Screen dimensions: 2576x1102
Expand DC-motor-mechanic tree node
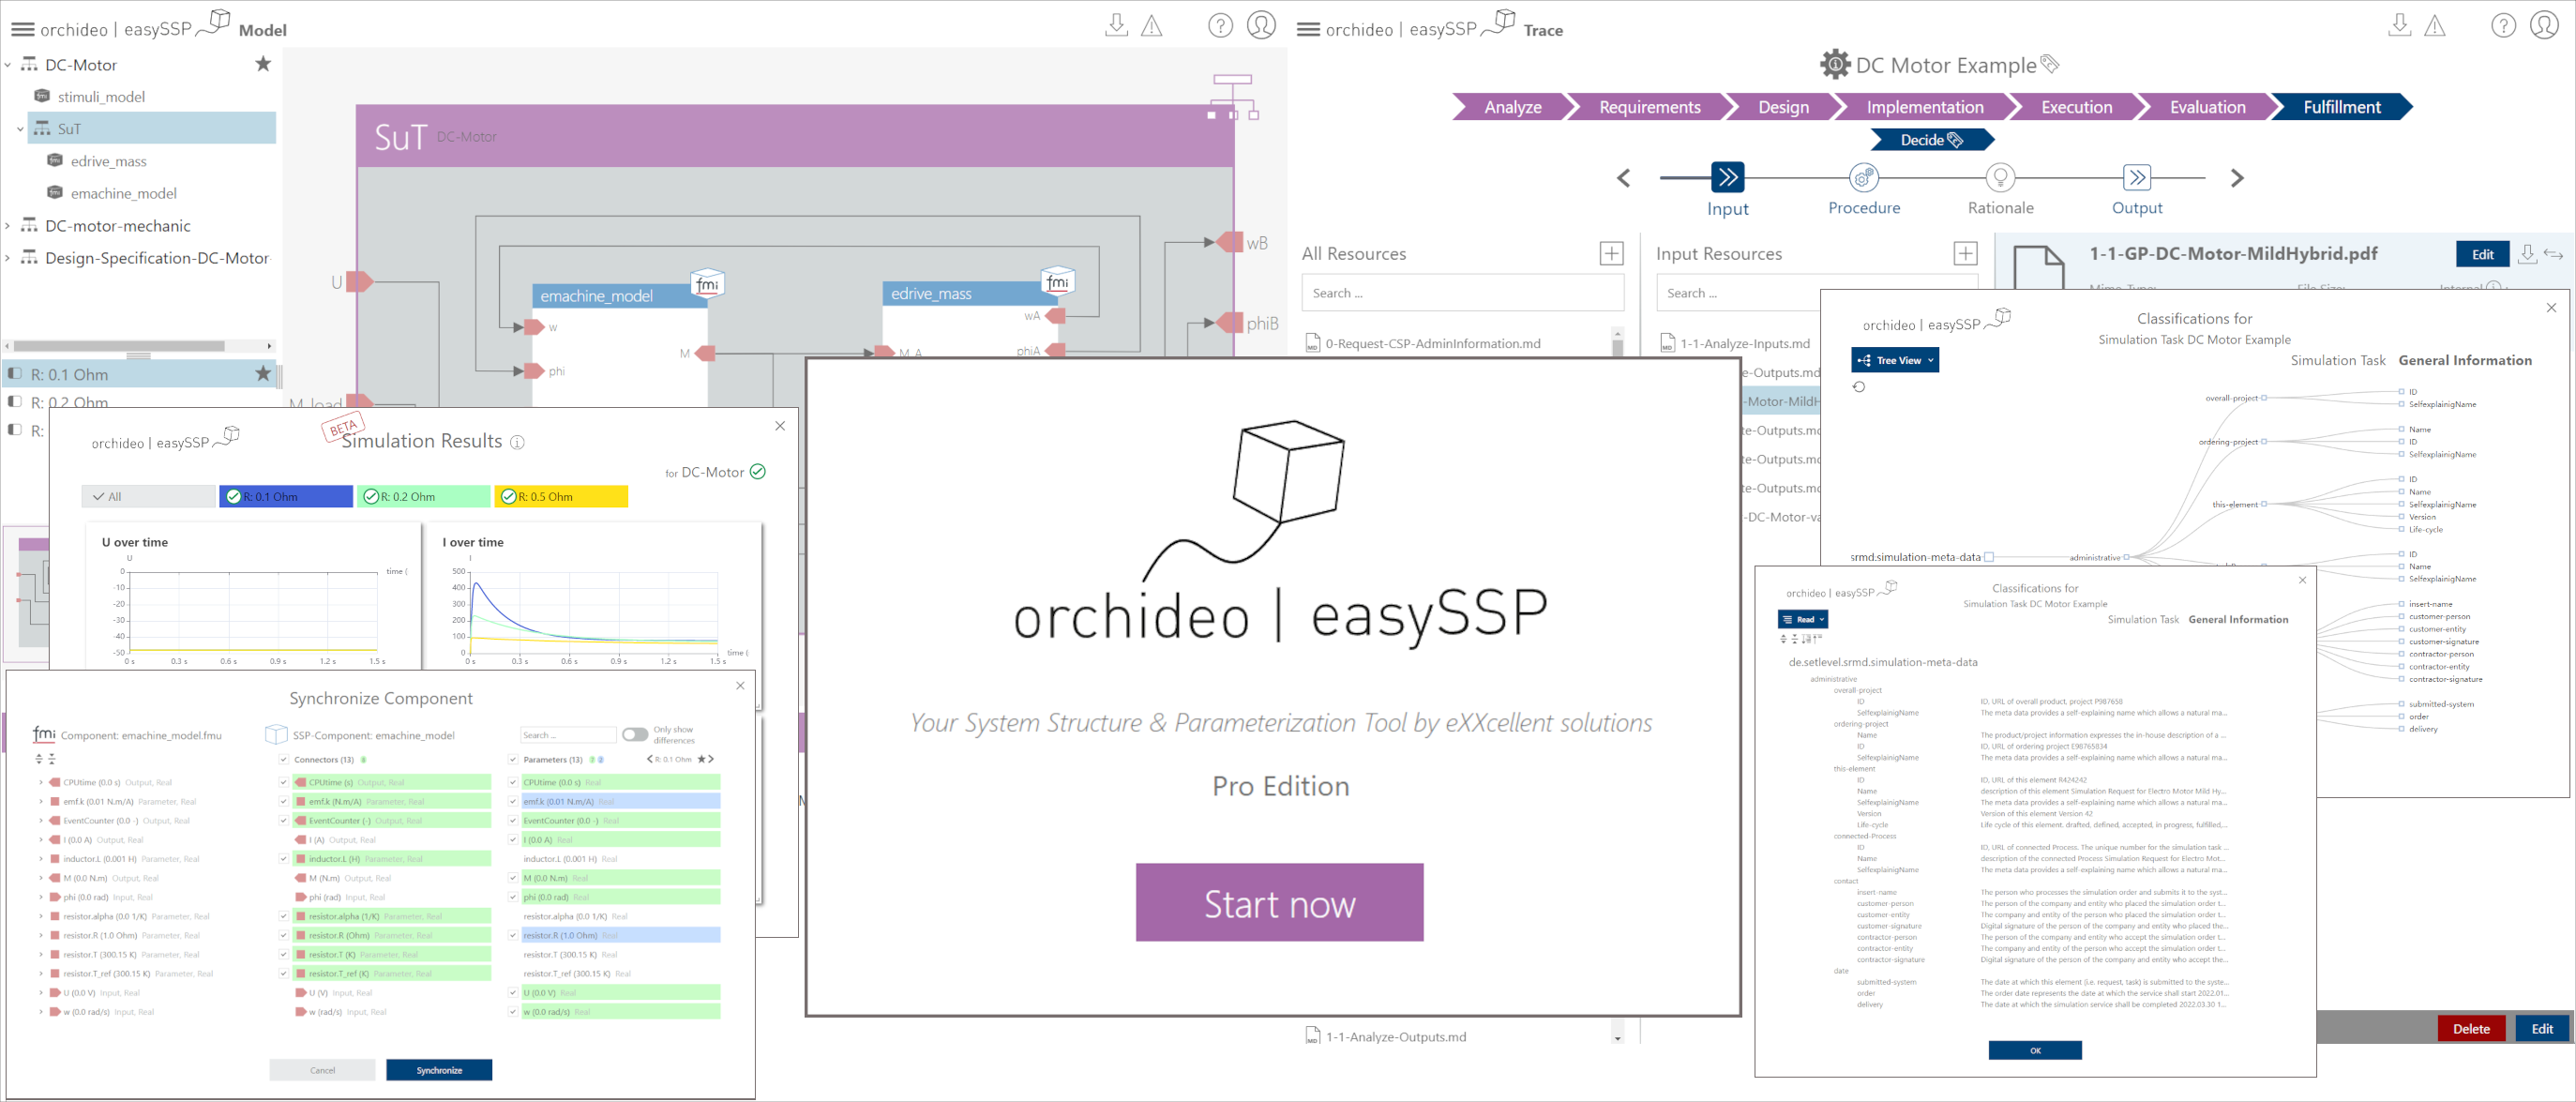[8, 226]
